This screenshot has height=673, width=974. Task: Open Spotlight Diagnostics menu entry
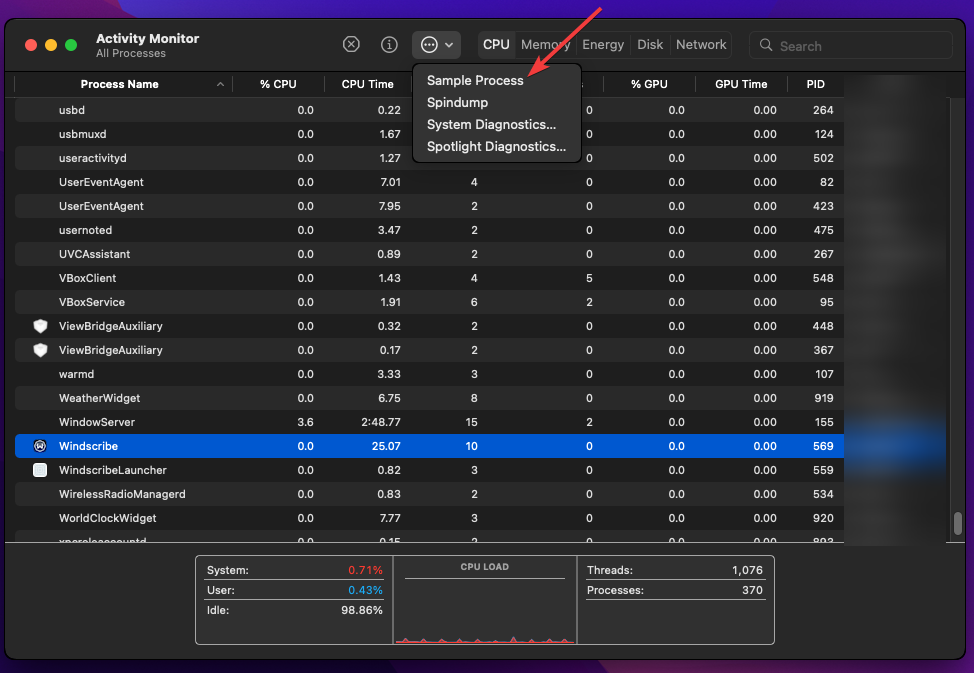[496, 146]
